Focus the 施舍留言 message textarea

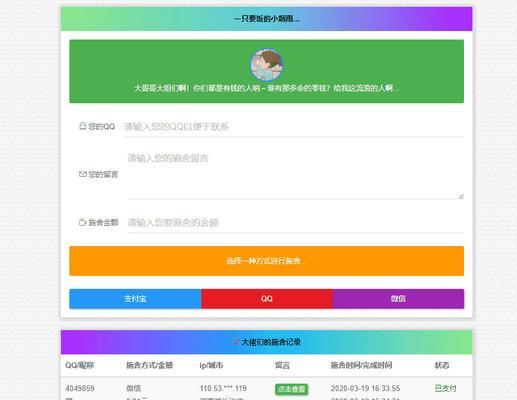[x=296, y=174]
